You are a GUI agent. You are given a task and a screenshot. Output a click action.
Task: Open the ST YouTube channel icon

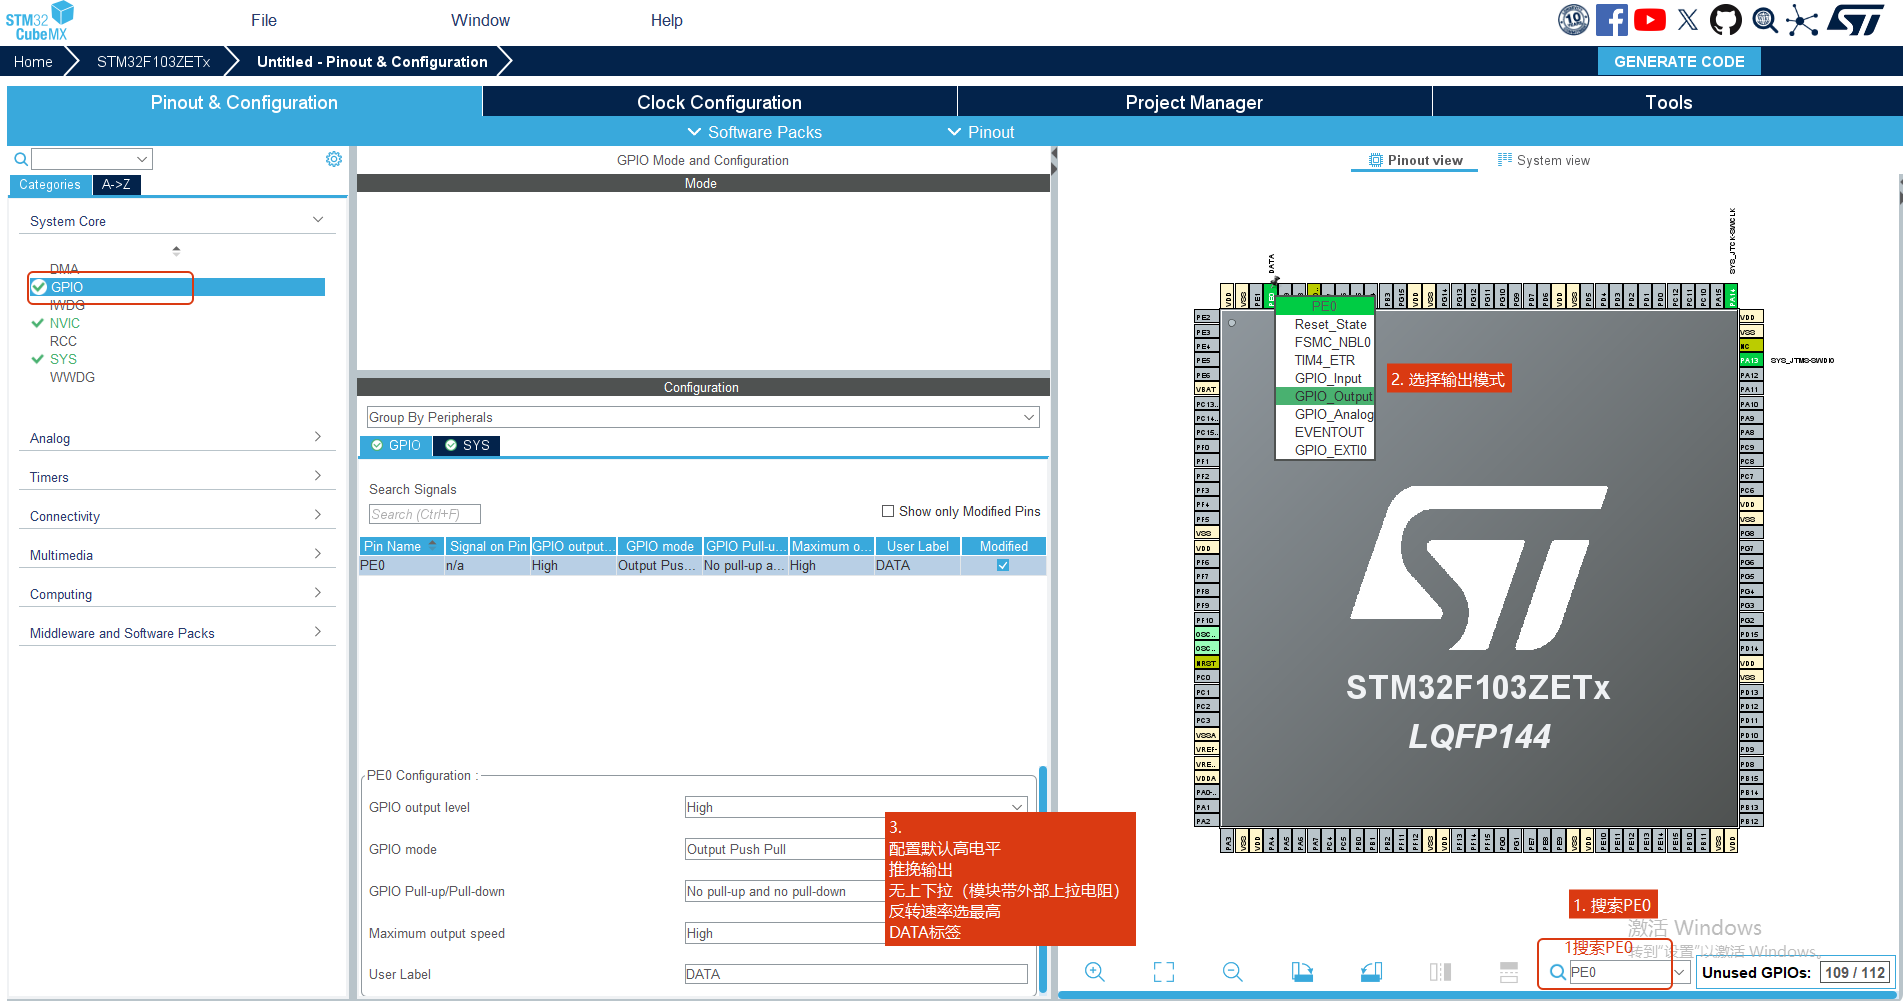[x=1650, y=20]
